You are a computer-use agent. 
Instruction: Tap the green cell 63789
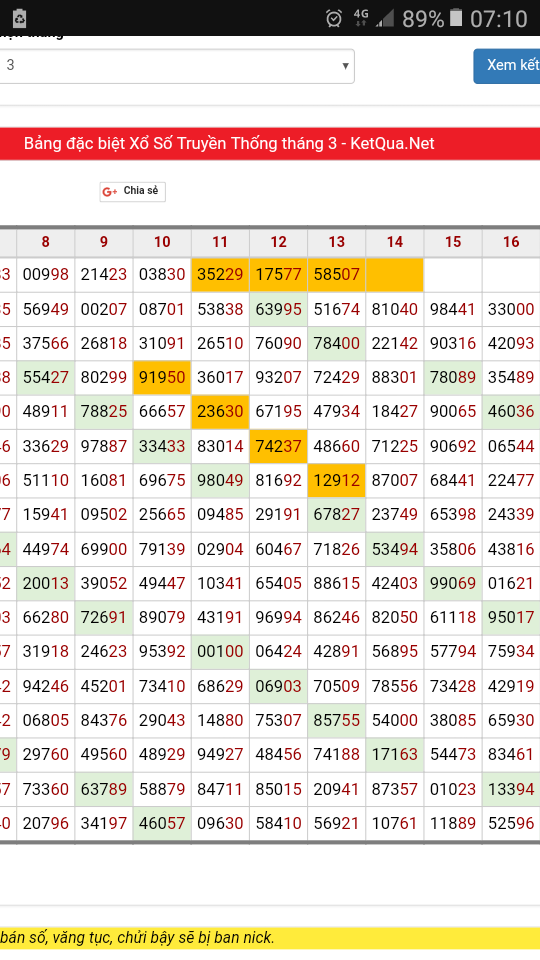point(103,789)
